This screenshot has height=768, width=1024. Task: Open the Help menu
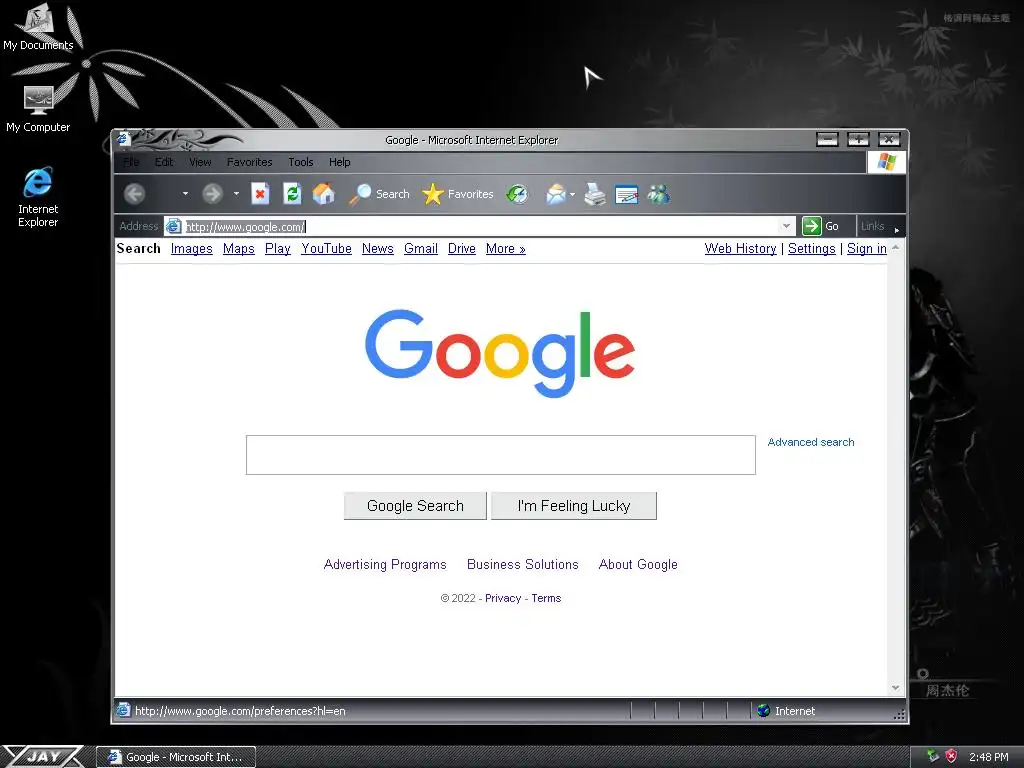(x=340, y=162)
